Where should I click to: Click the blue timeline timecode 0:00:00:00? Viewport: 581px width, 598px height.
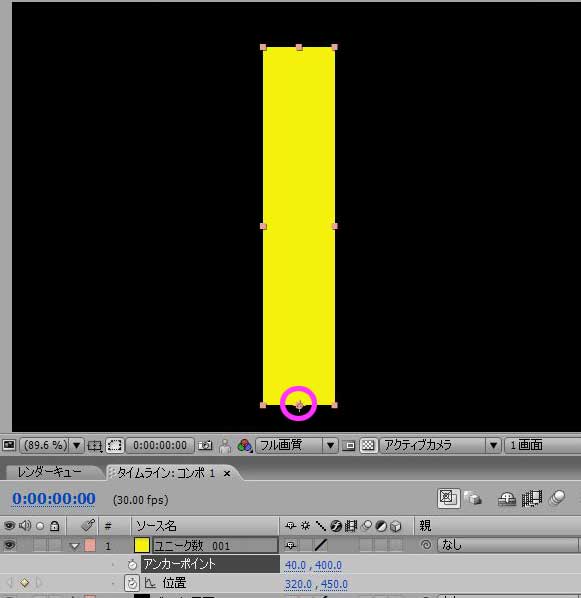pos(54,499)
